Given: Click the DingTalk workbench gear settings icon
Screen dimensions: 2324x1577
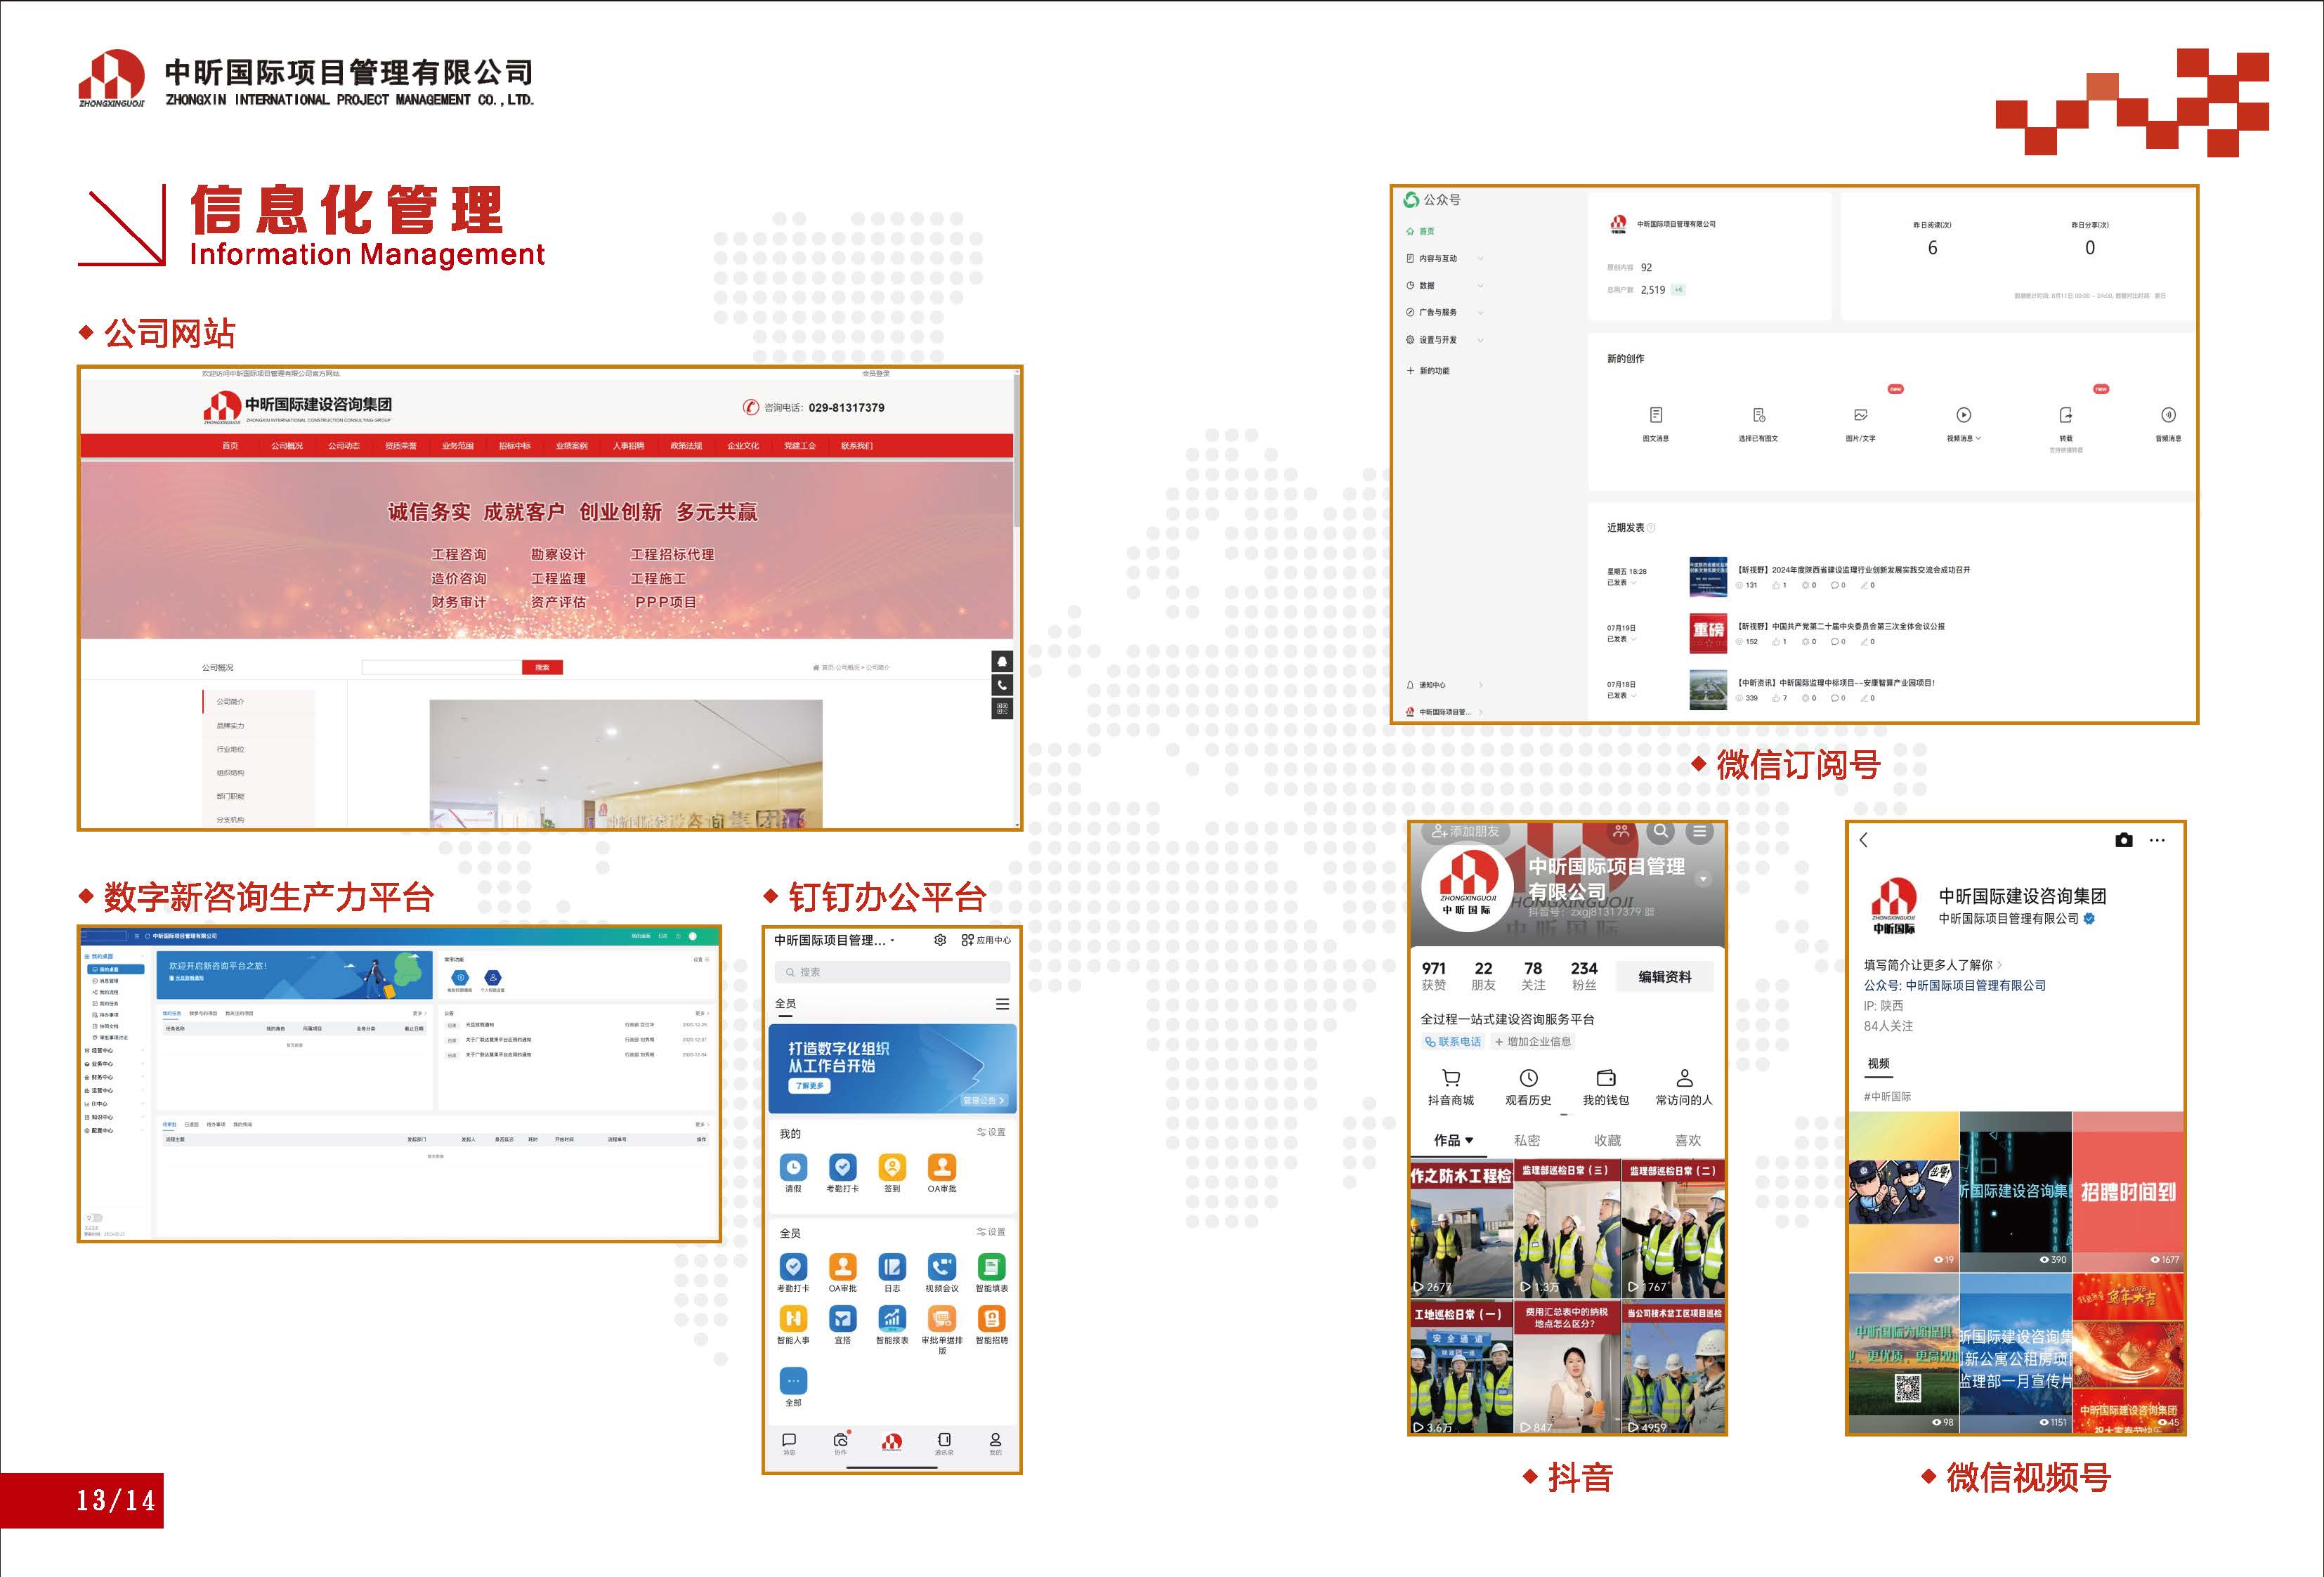Looking at the screenshot, I should (940, 940).
